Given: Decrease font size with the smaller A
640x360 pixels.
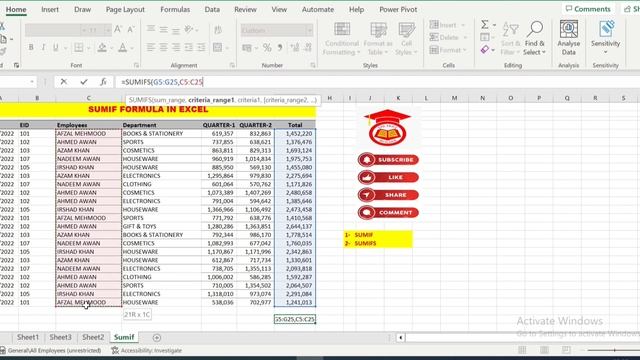Looking at the screenshot, I should click(x=131, y=29).
